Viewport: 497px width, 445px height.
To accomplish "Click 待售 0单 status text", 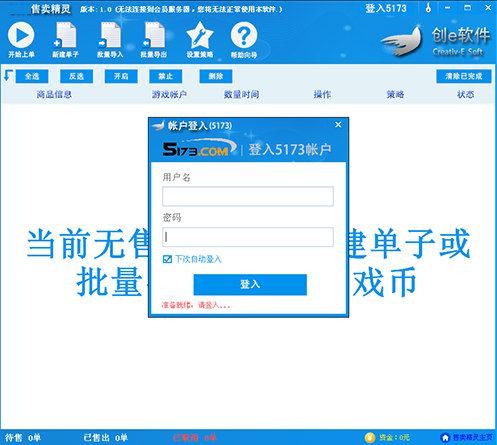I will click(x=23, y=438).
